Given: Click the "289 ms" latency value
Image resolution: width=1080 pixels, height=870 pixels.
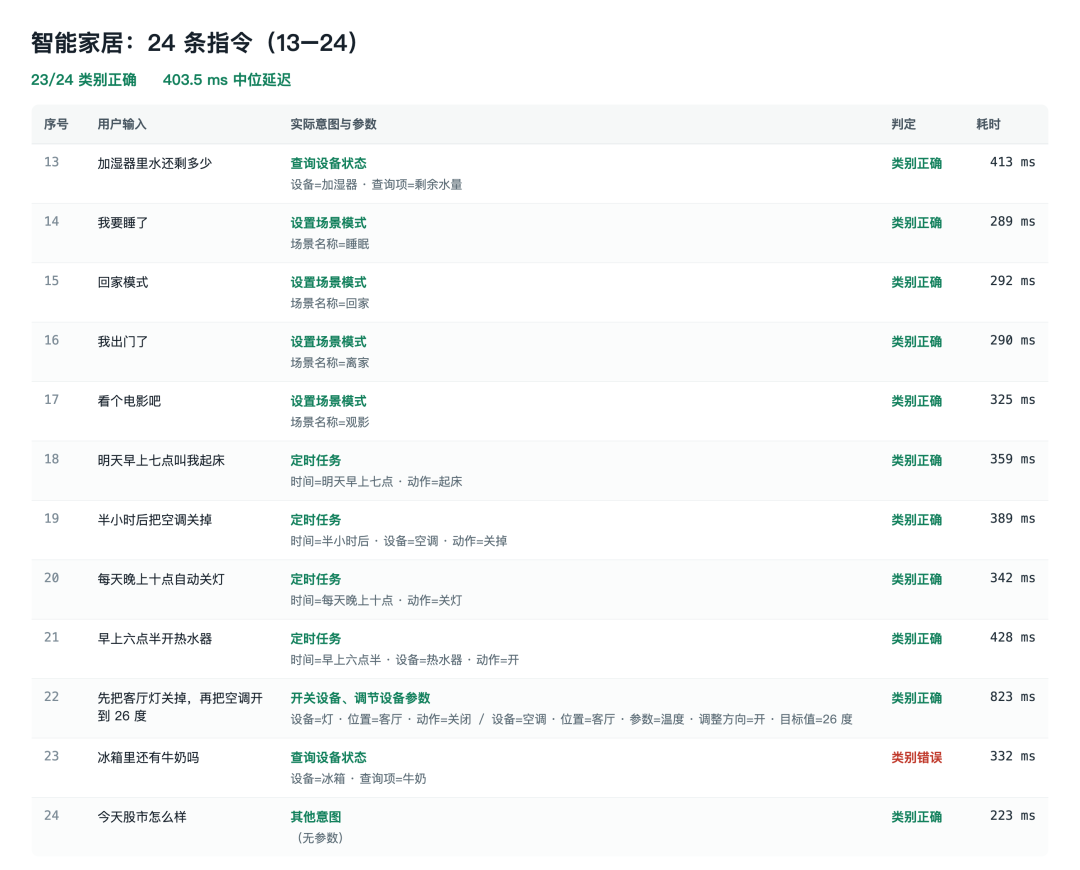Looking at the screenshot, I should coord(1012,222).
